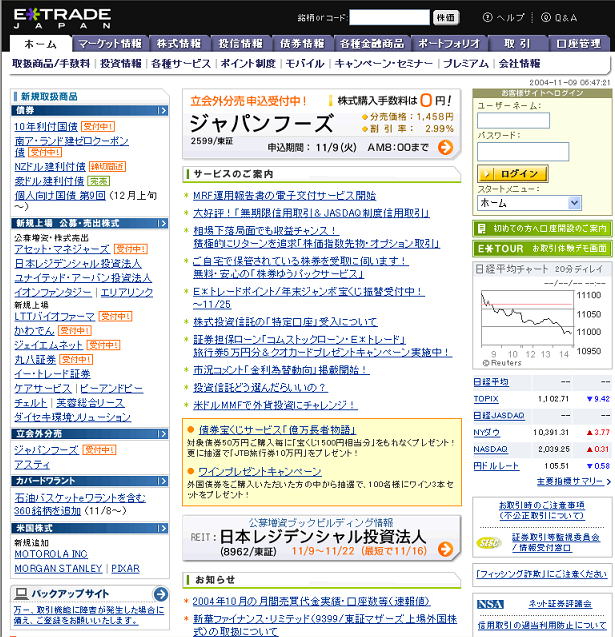Focus the パスワード input field
The image size is (615, 637).
[523, 152]
